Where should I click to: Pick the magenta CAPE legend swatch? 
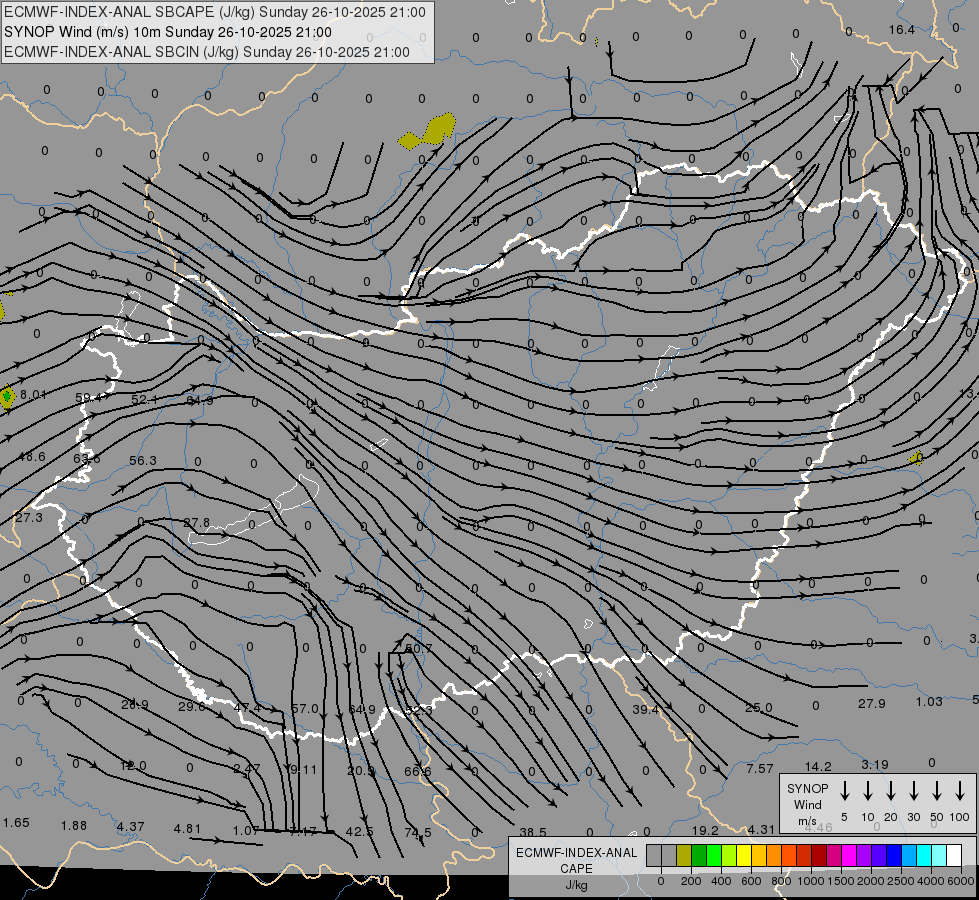(x=849, y=856)
